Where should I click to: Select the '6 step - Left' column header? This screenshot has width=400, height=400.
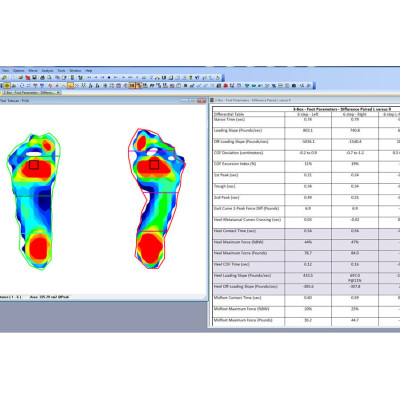click(x=308, y=114)
